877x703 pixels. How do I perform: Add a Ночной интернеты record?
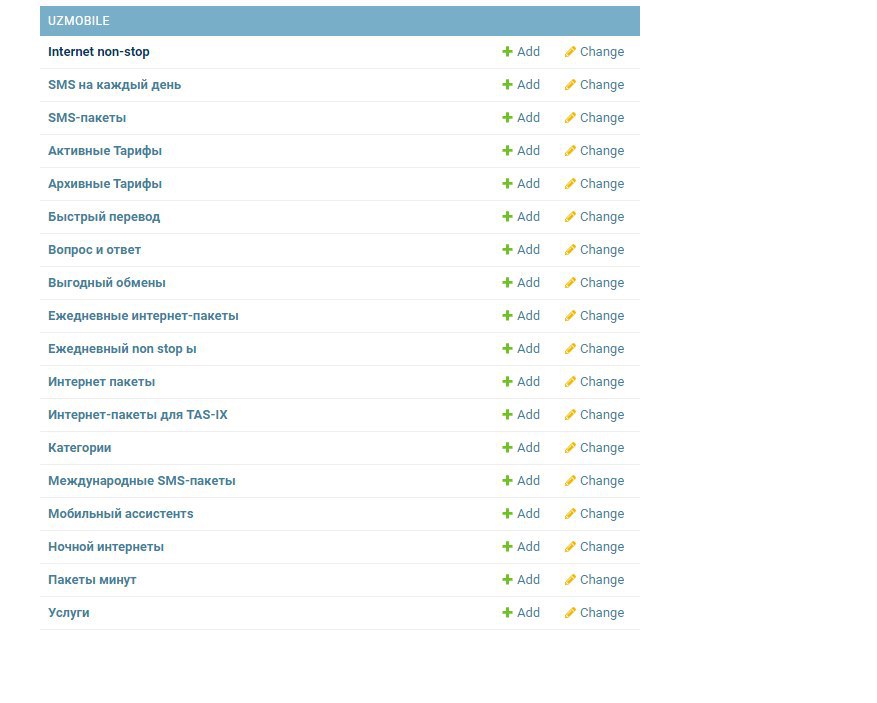pos(521,546)
